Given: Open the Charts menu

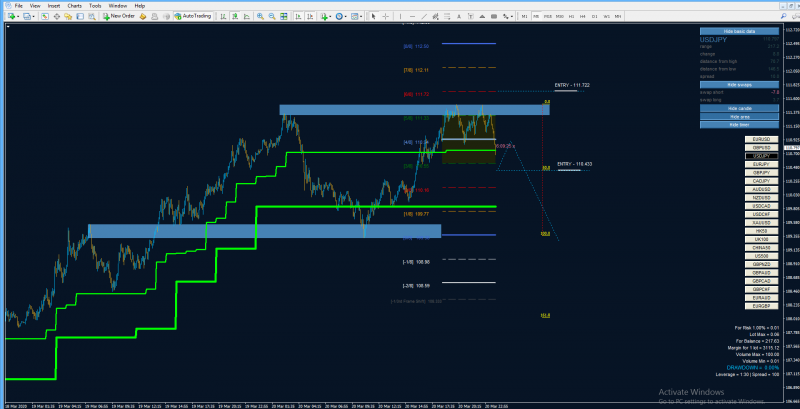Looking at the screenshot, I should [x=74, y=5].
